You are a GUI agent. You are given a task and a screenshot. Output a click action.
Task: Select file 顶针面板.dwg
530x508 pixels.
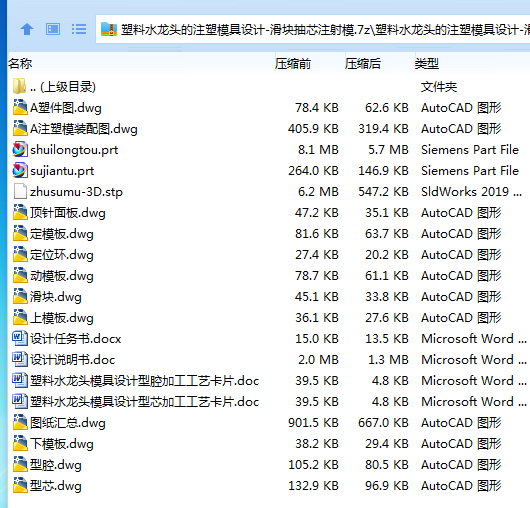[x=68, y=213]
